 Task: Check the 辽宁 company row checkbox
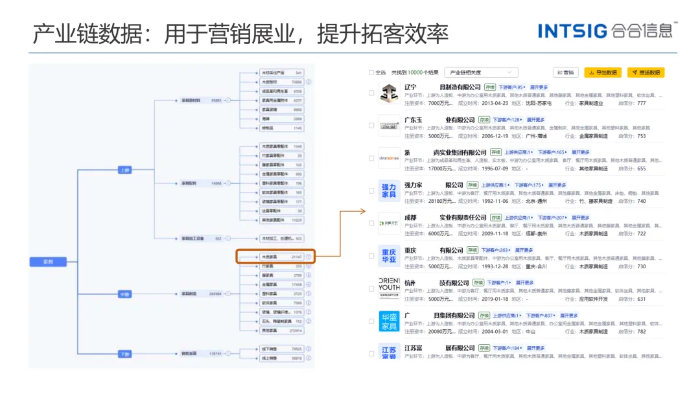pos(371,93)
